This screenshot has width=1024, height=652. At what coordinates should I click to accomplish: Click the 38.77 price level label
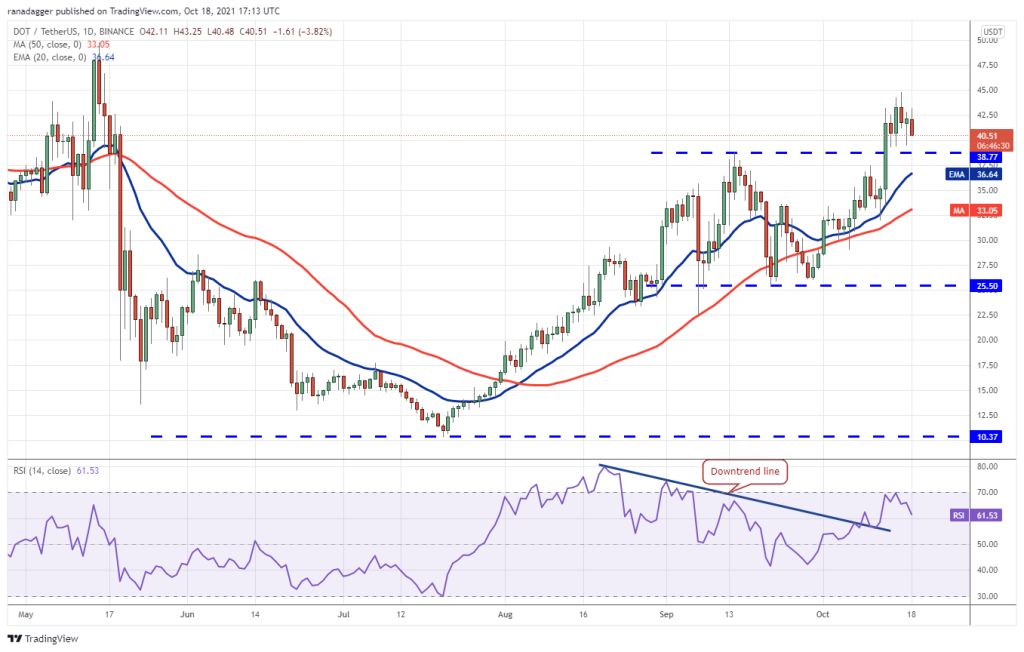pyautogui.click(x=987, y=157)
